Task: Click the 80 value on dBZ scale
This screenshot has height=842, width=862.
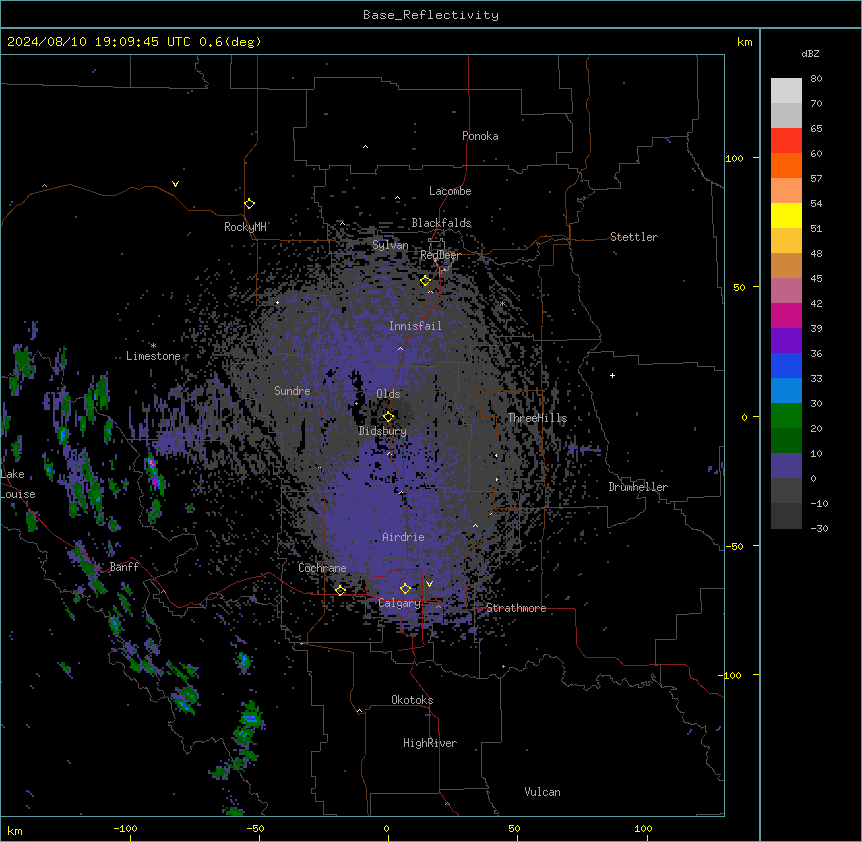Action: coord(816,79)
